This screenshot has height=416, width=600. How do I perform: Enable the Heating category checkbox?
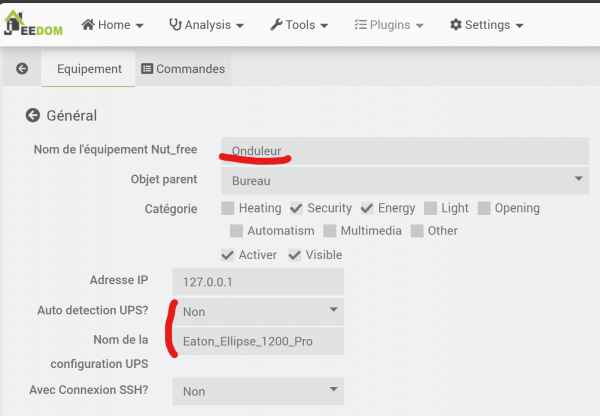228,208
